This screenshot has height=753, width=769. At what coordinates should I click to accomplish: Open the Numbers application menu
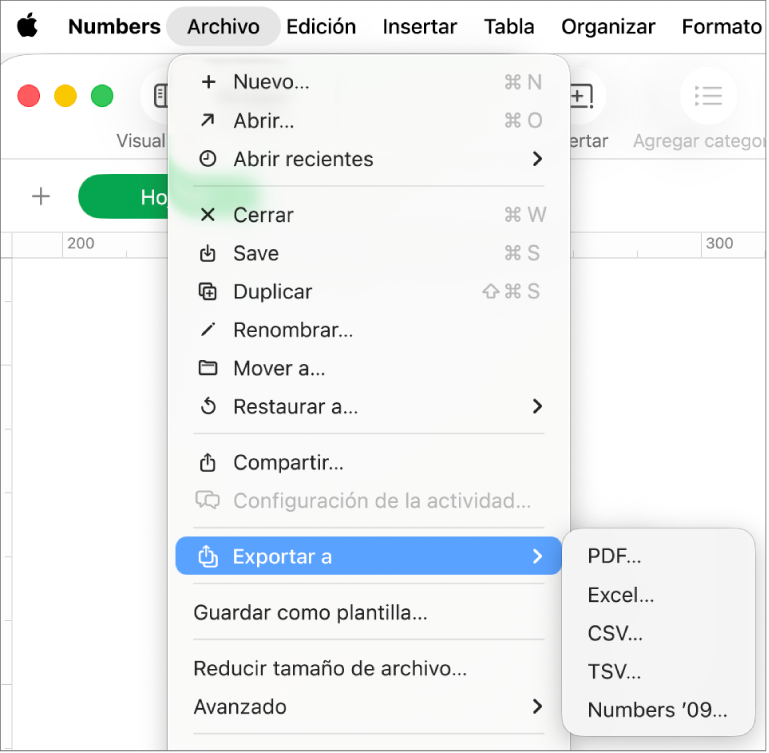click(x=114, y=26)
